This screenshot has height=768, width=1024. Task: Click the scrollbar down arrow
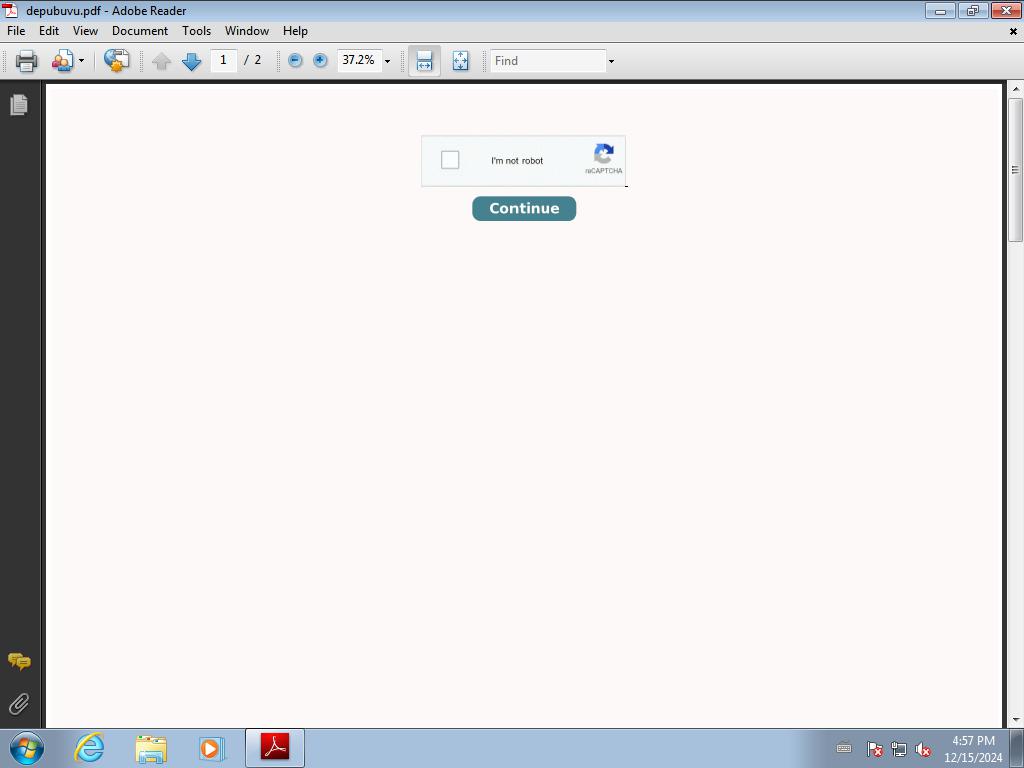pos(1016,721)
